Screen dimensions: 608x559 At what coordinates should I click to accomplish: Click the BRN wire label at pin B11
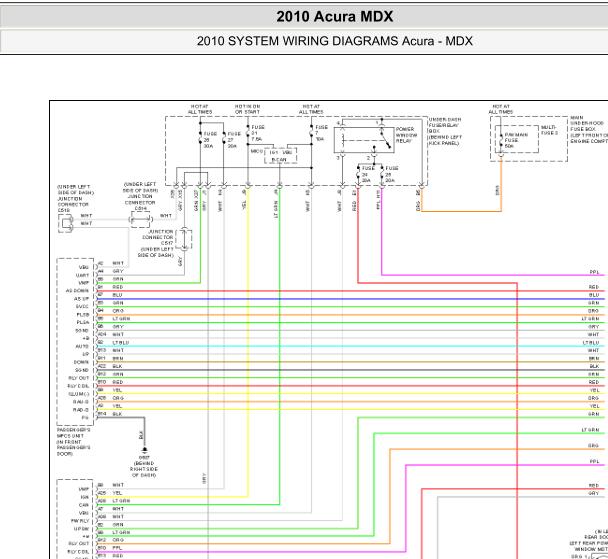118,359
